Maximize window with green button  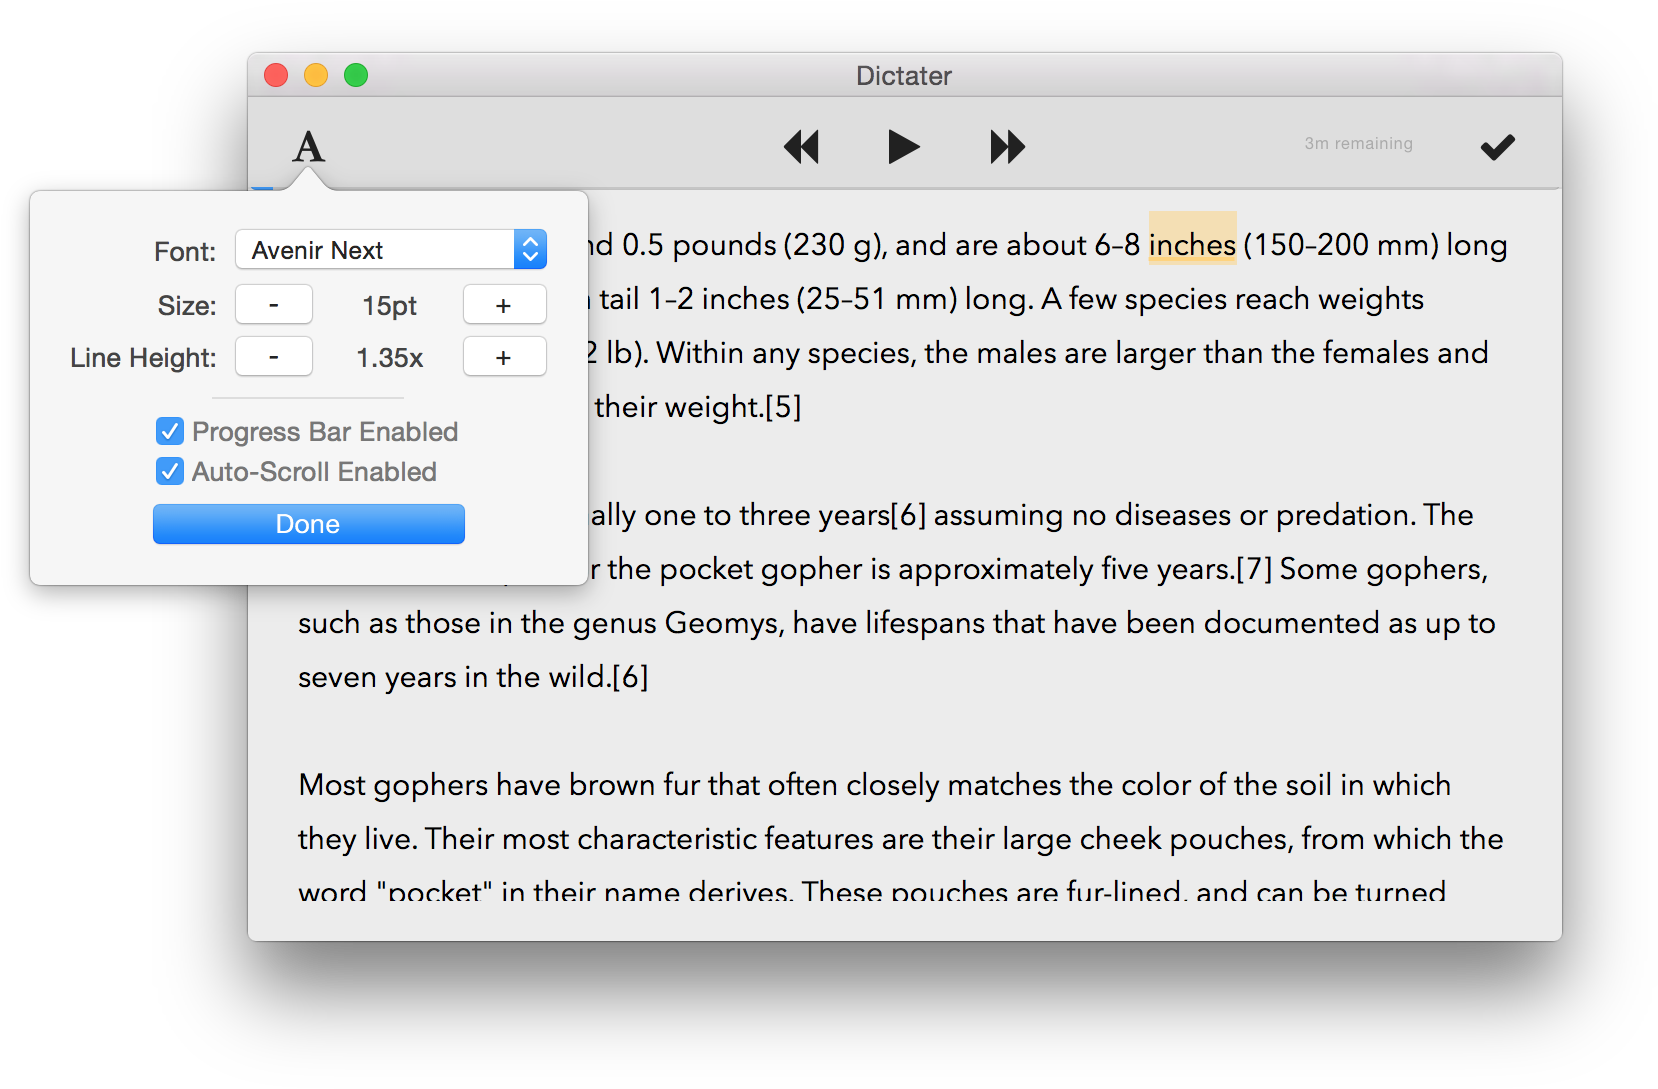coord(356,76)
